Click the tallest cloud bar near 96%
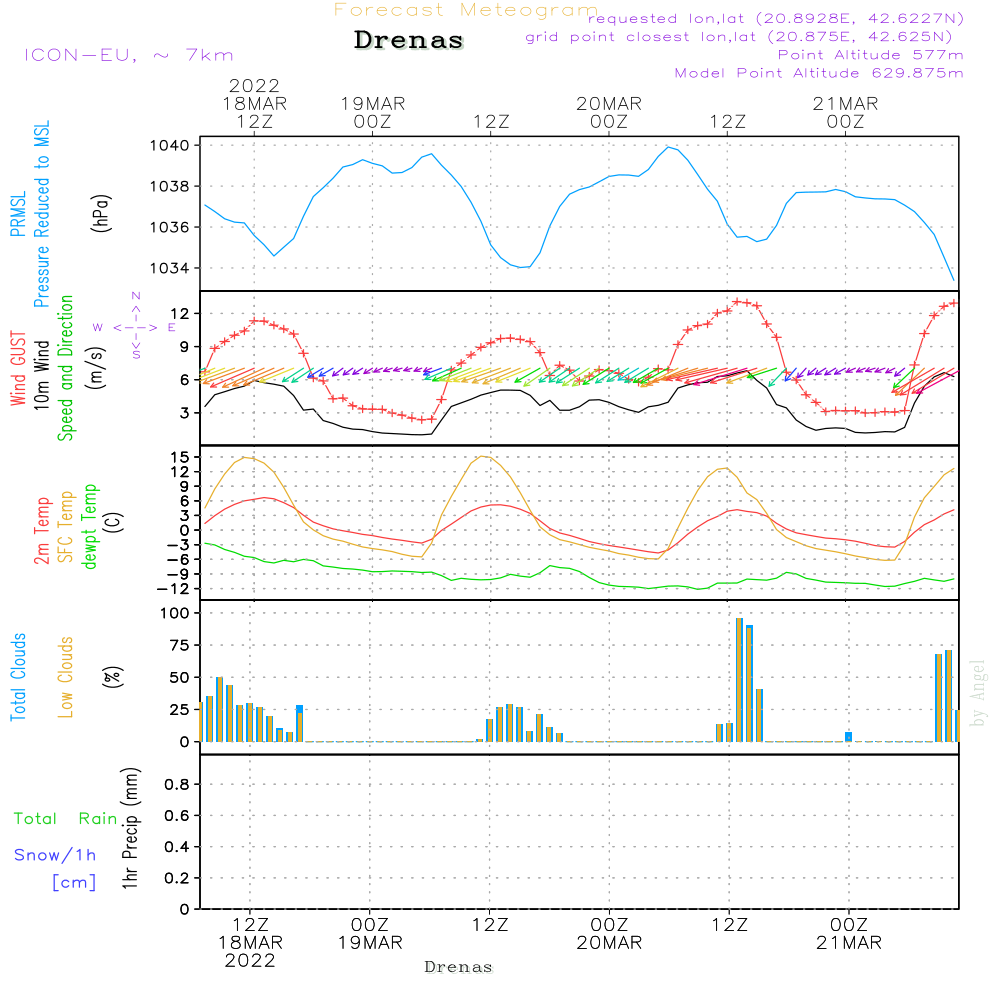This screenshot has height=1000, width=1000. (739, 680)
